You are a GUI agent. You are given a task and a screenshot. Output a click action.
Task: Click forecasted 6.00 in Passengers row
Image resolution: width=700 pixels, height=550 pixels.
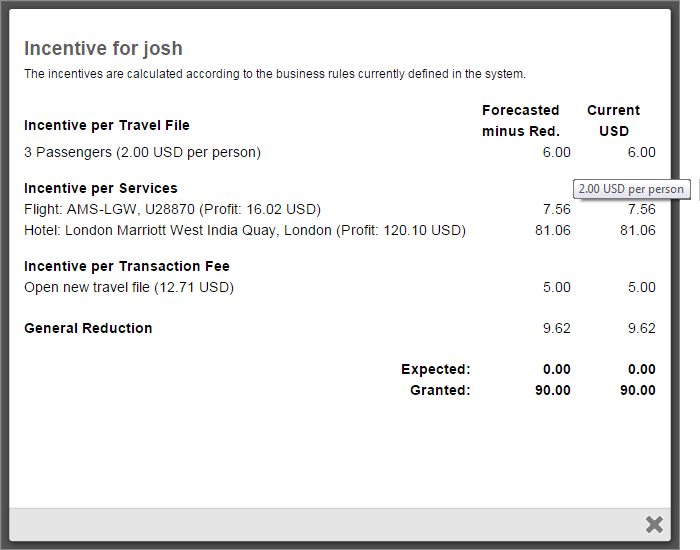pos(556,152)
